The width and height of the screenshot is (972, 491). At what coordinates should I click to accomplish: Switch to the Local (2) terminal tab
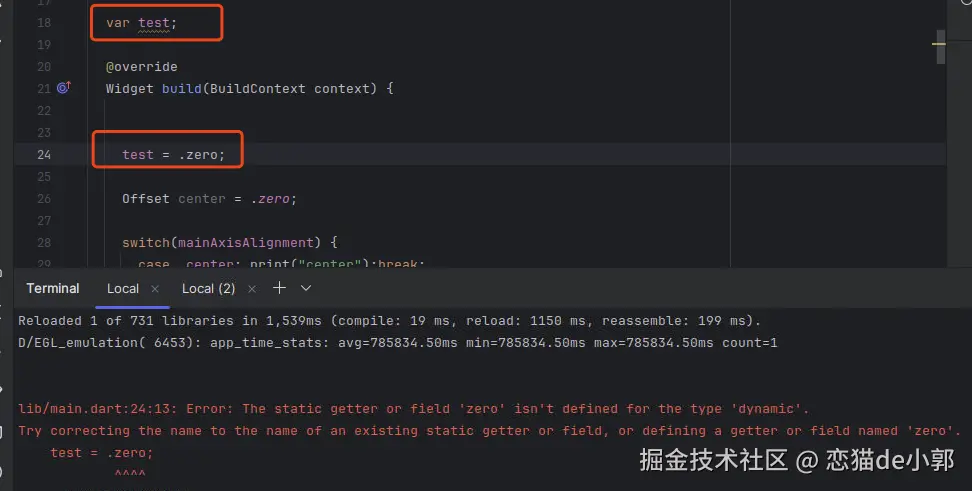pyautogui.click(x=208, y=288)
